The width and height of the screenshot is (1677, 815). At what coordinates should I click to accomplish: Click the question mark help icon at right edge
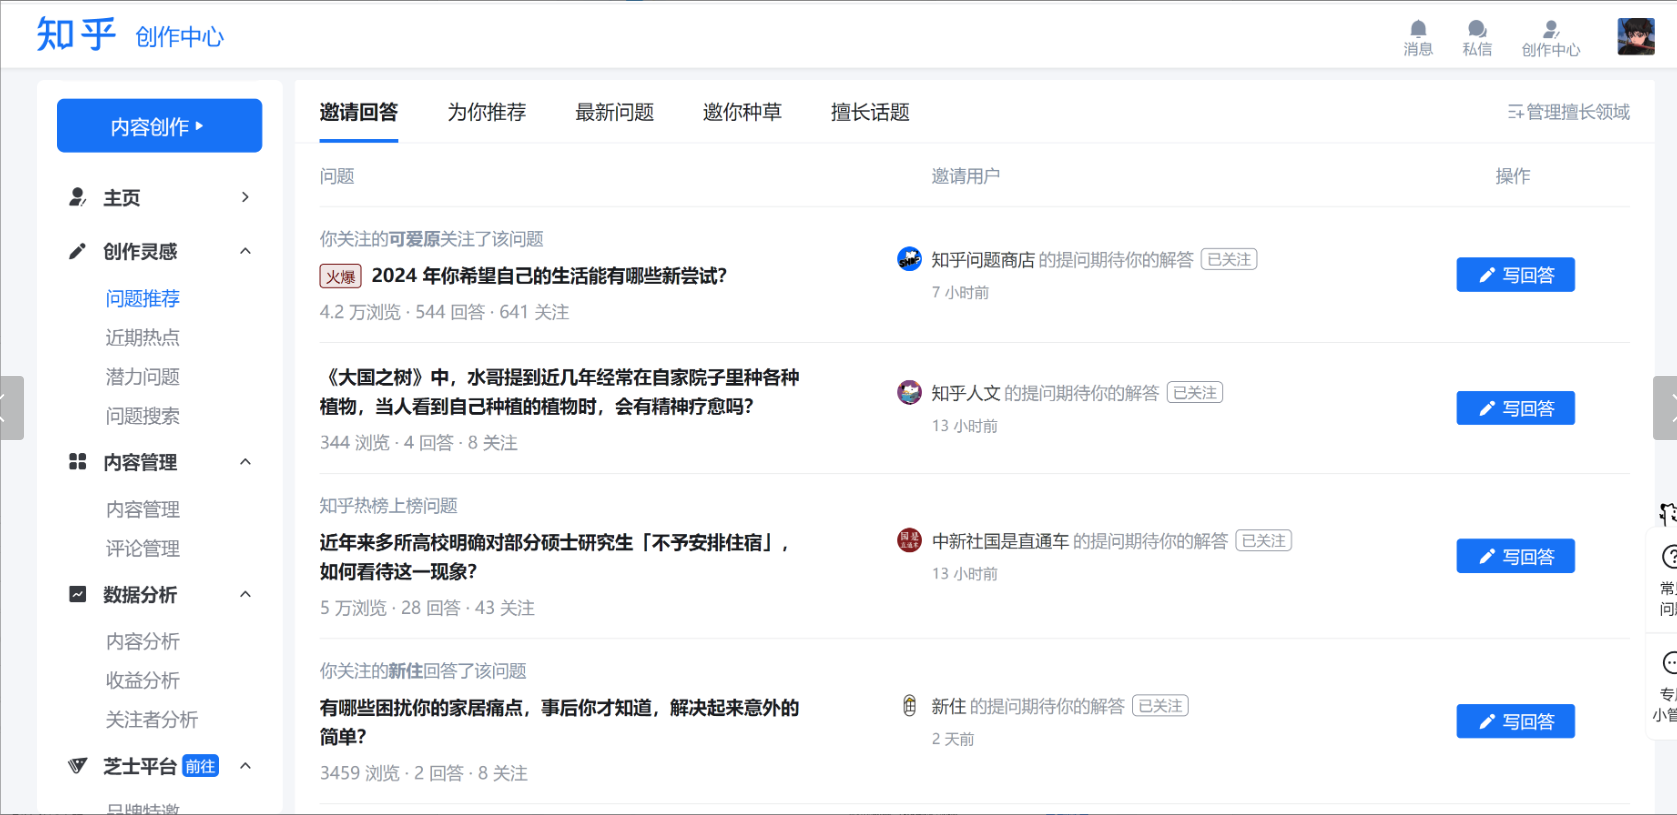pos(1668,556)
